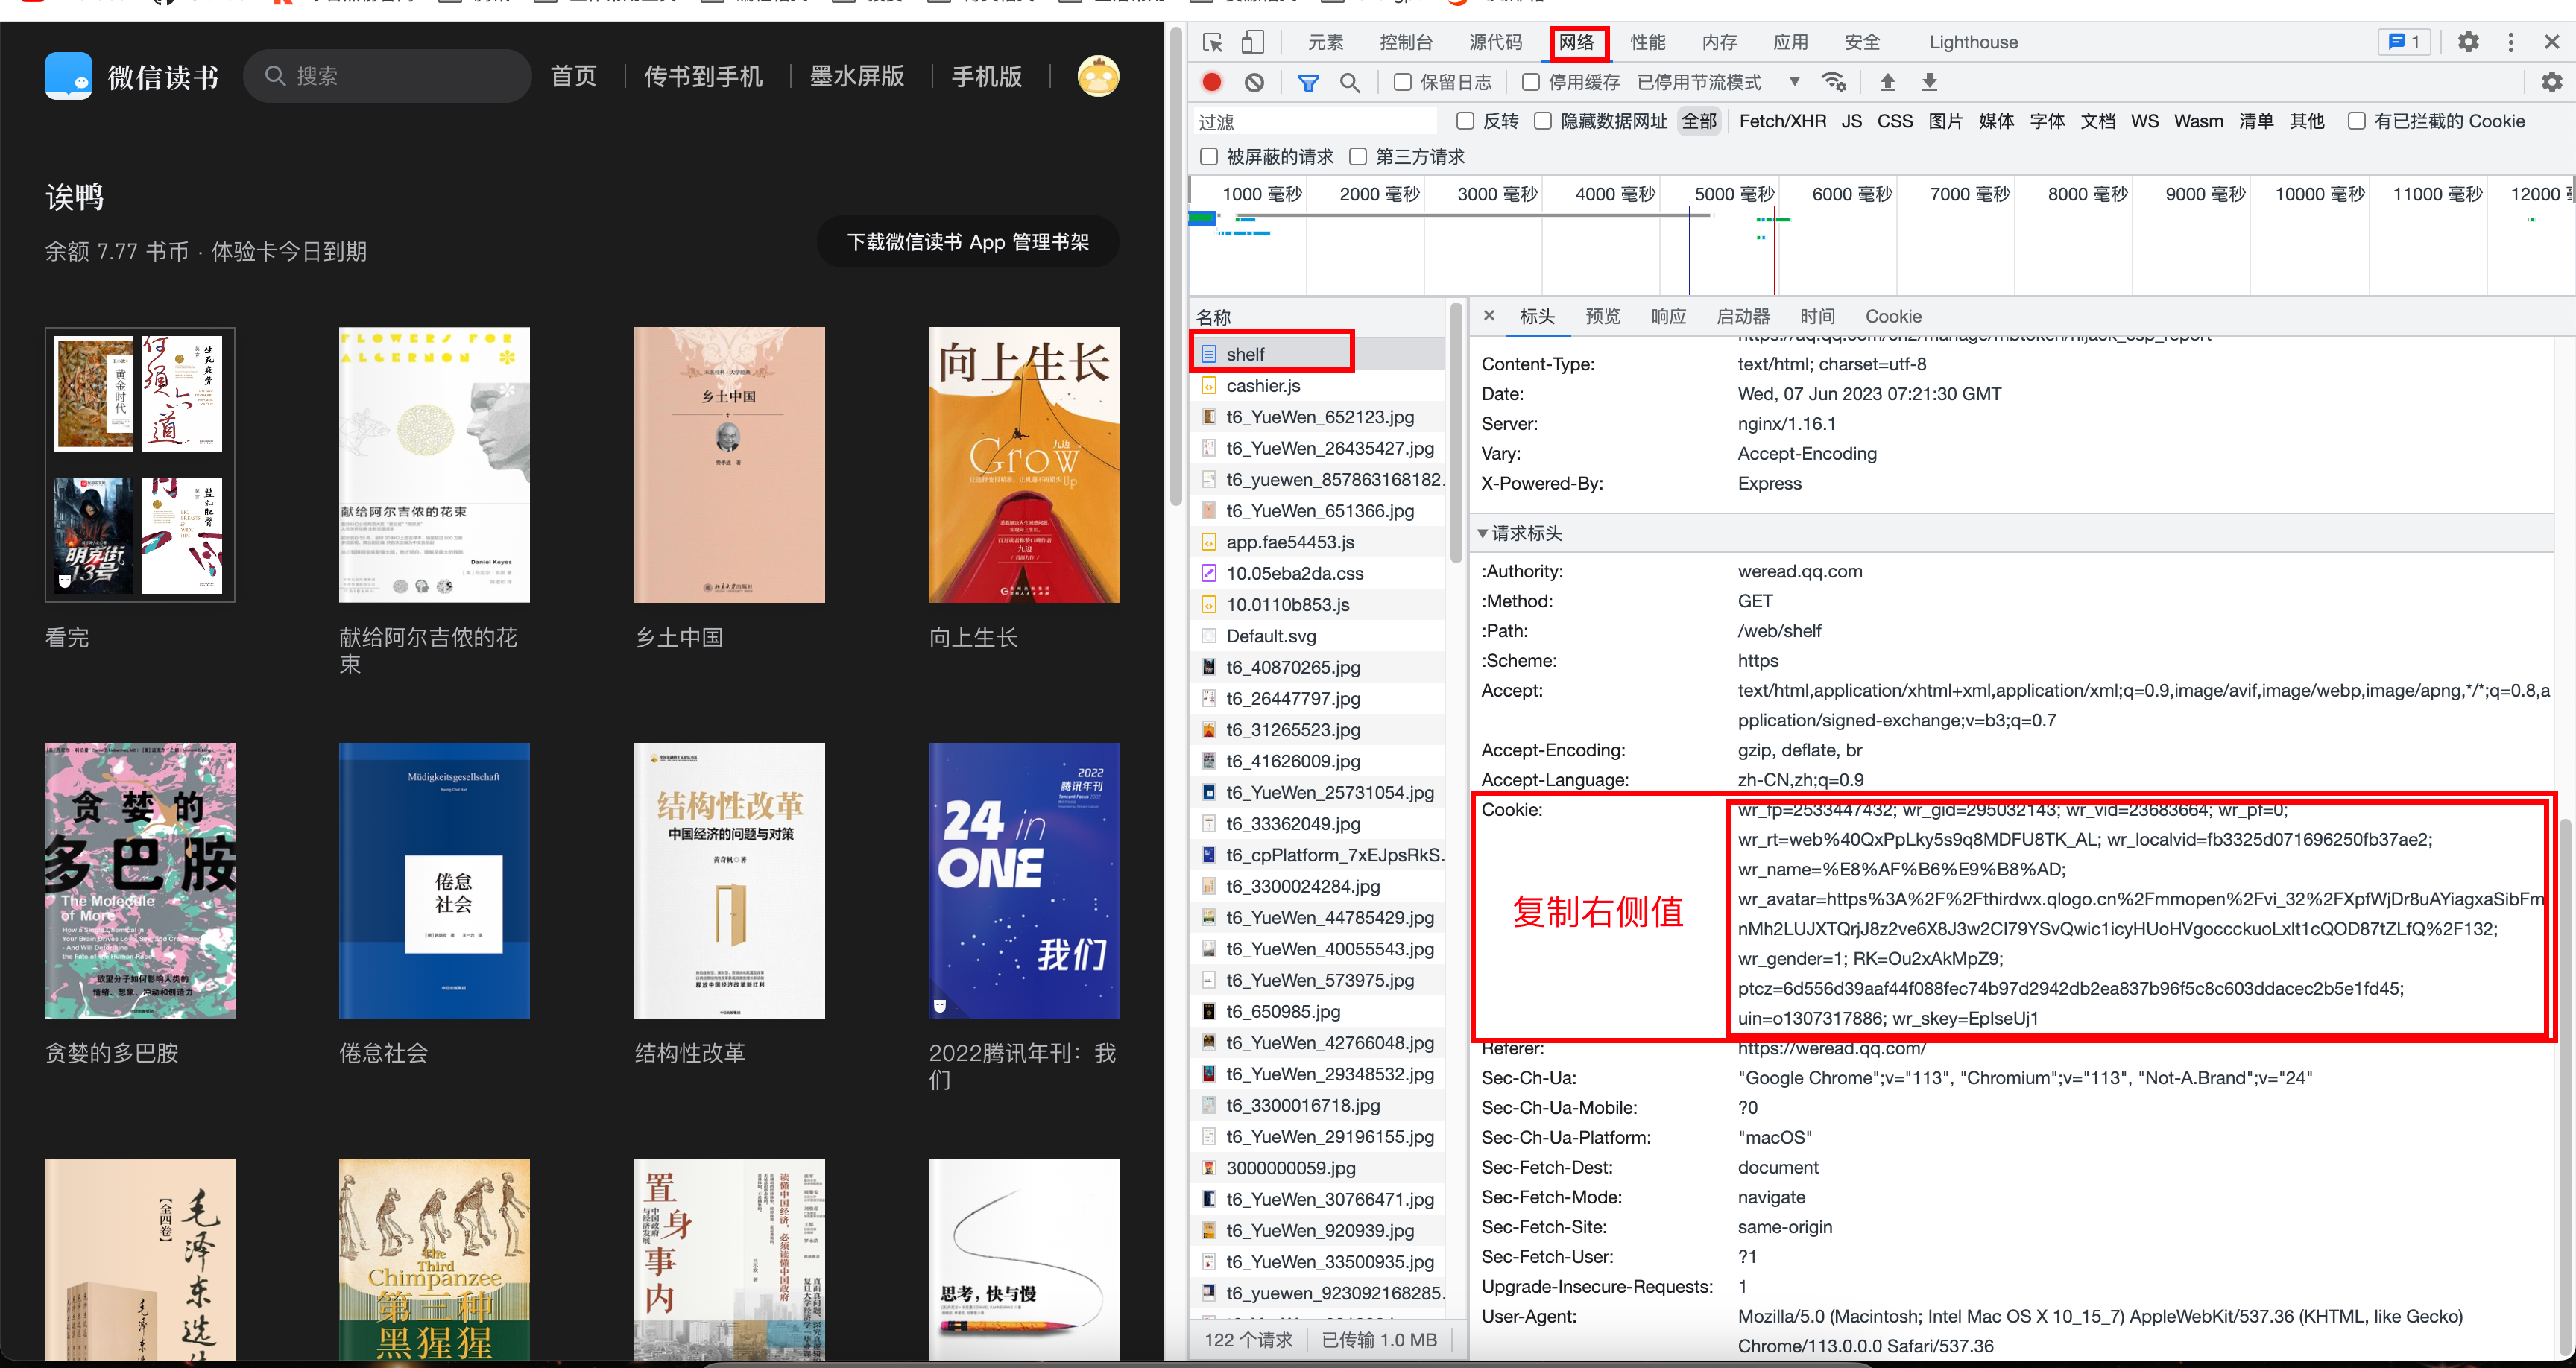The image size is (2576, 1368).
Task: Open the DevTools settings gear
Action: 2467,42
